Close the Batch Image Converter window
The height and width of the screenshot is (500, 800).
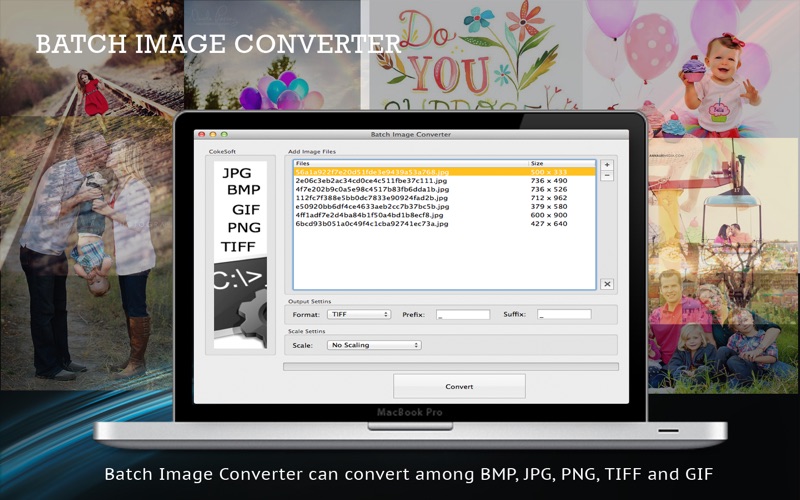coord(201,134)
